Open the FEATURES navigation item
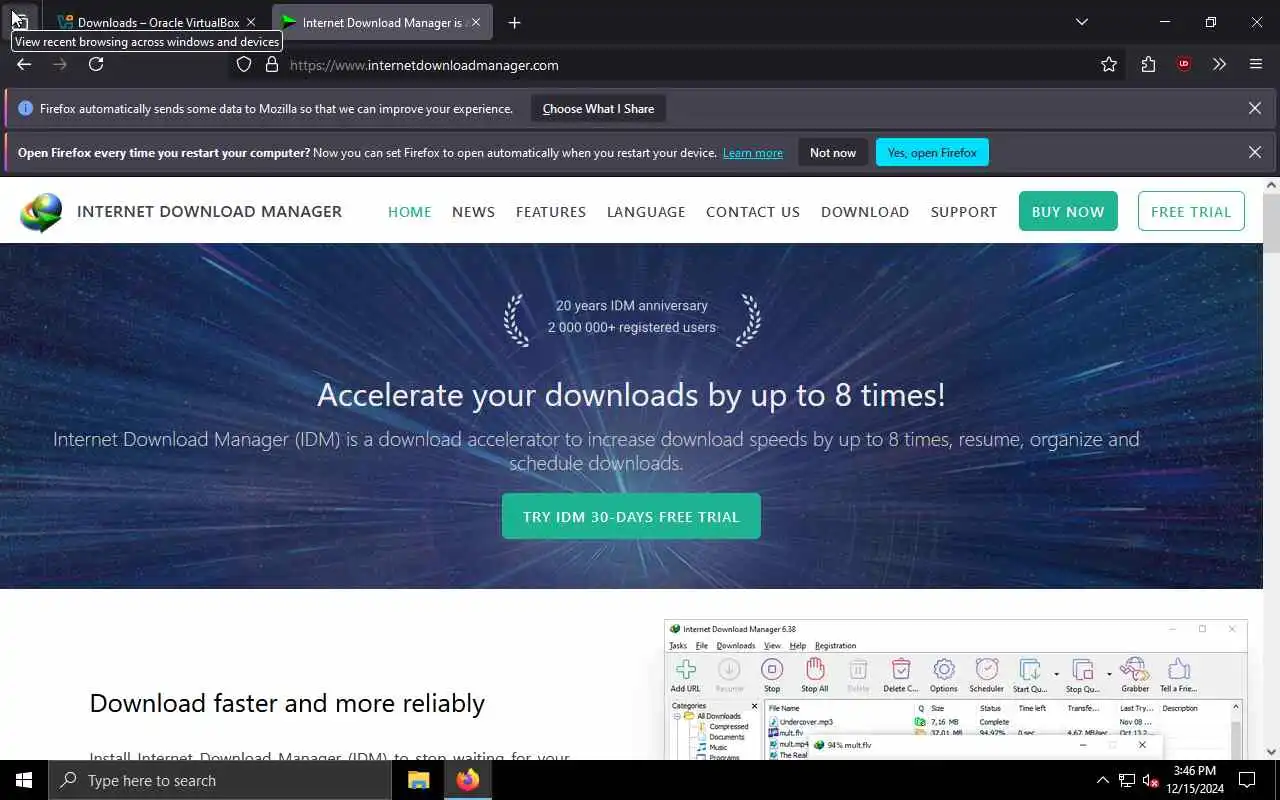Screen dimensions: 1280x800 pyautogui.click(x=551, y=212)
